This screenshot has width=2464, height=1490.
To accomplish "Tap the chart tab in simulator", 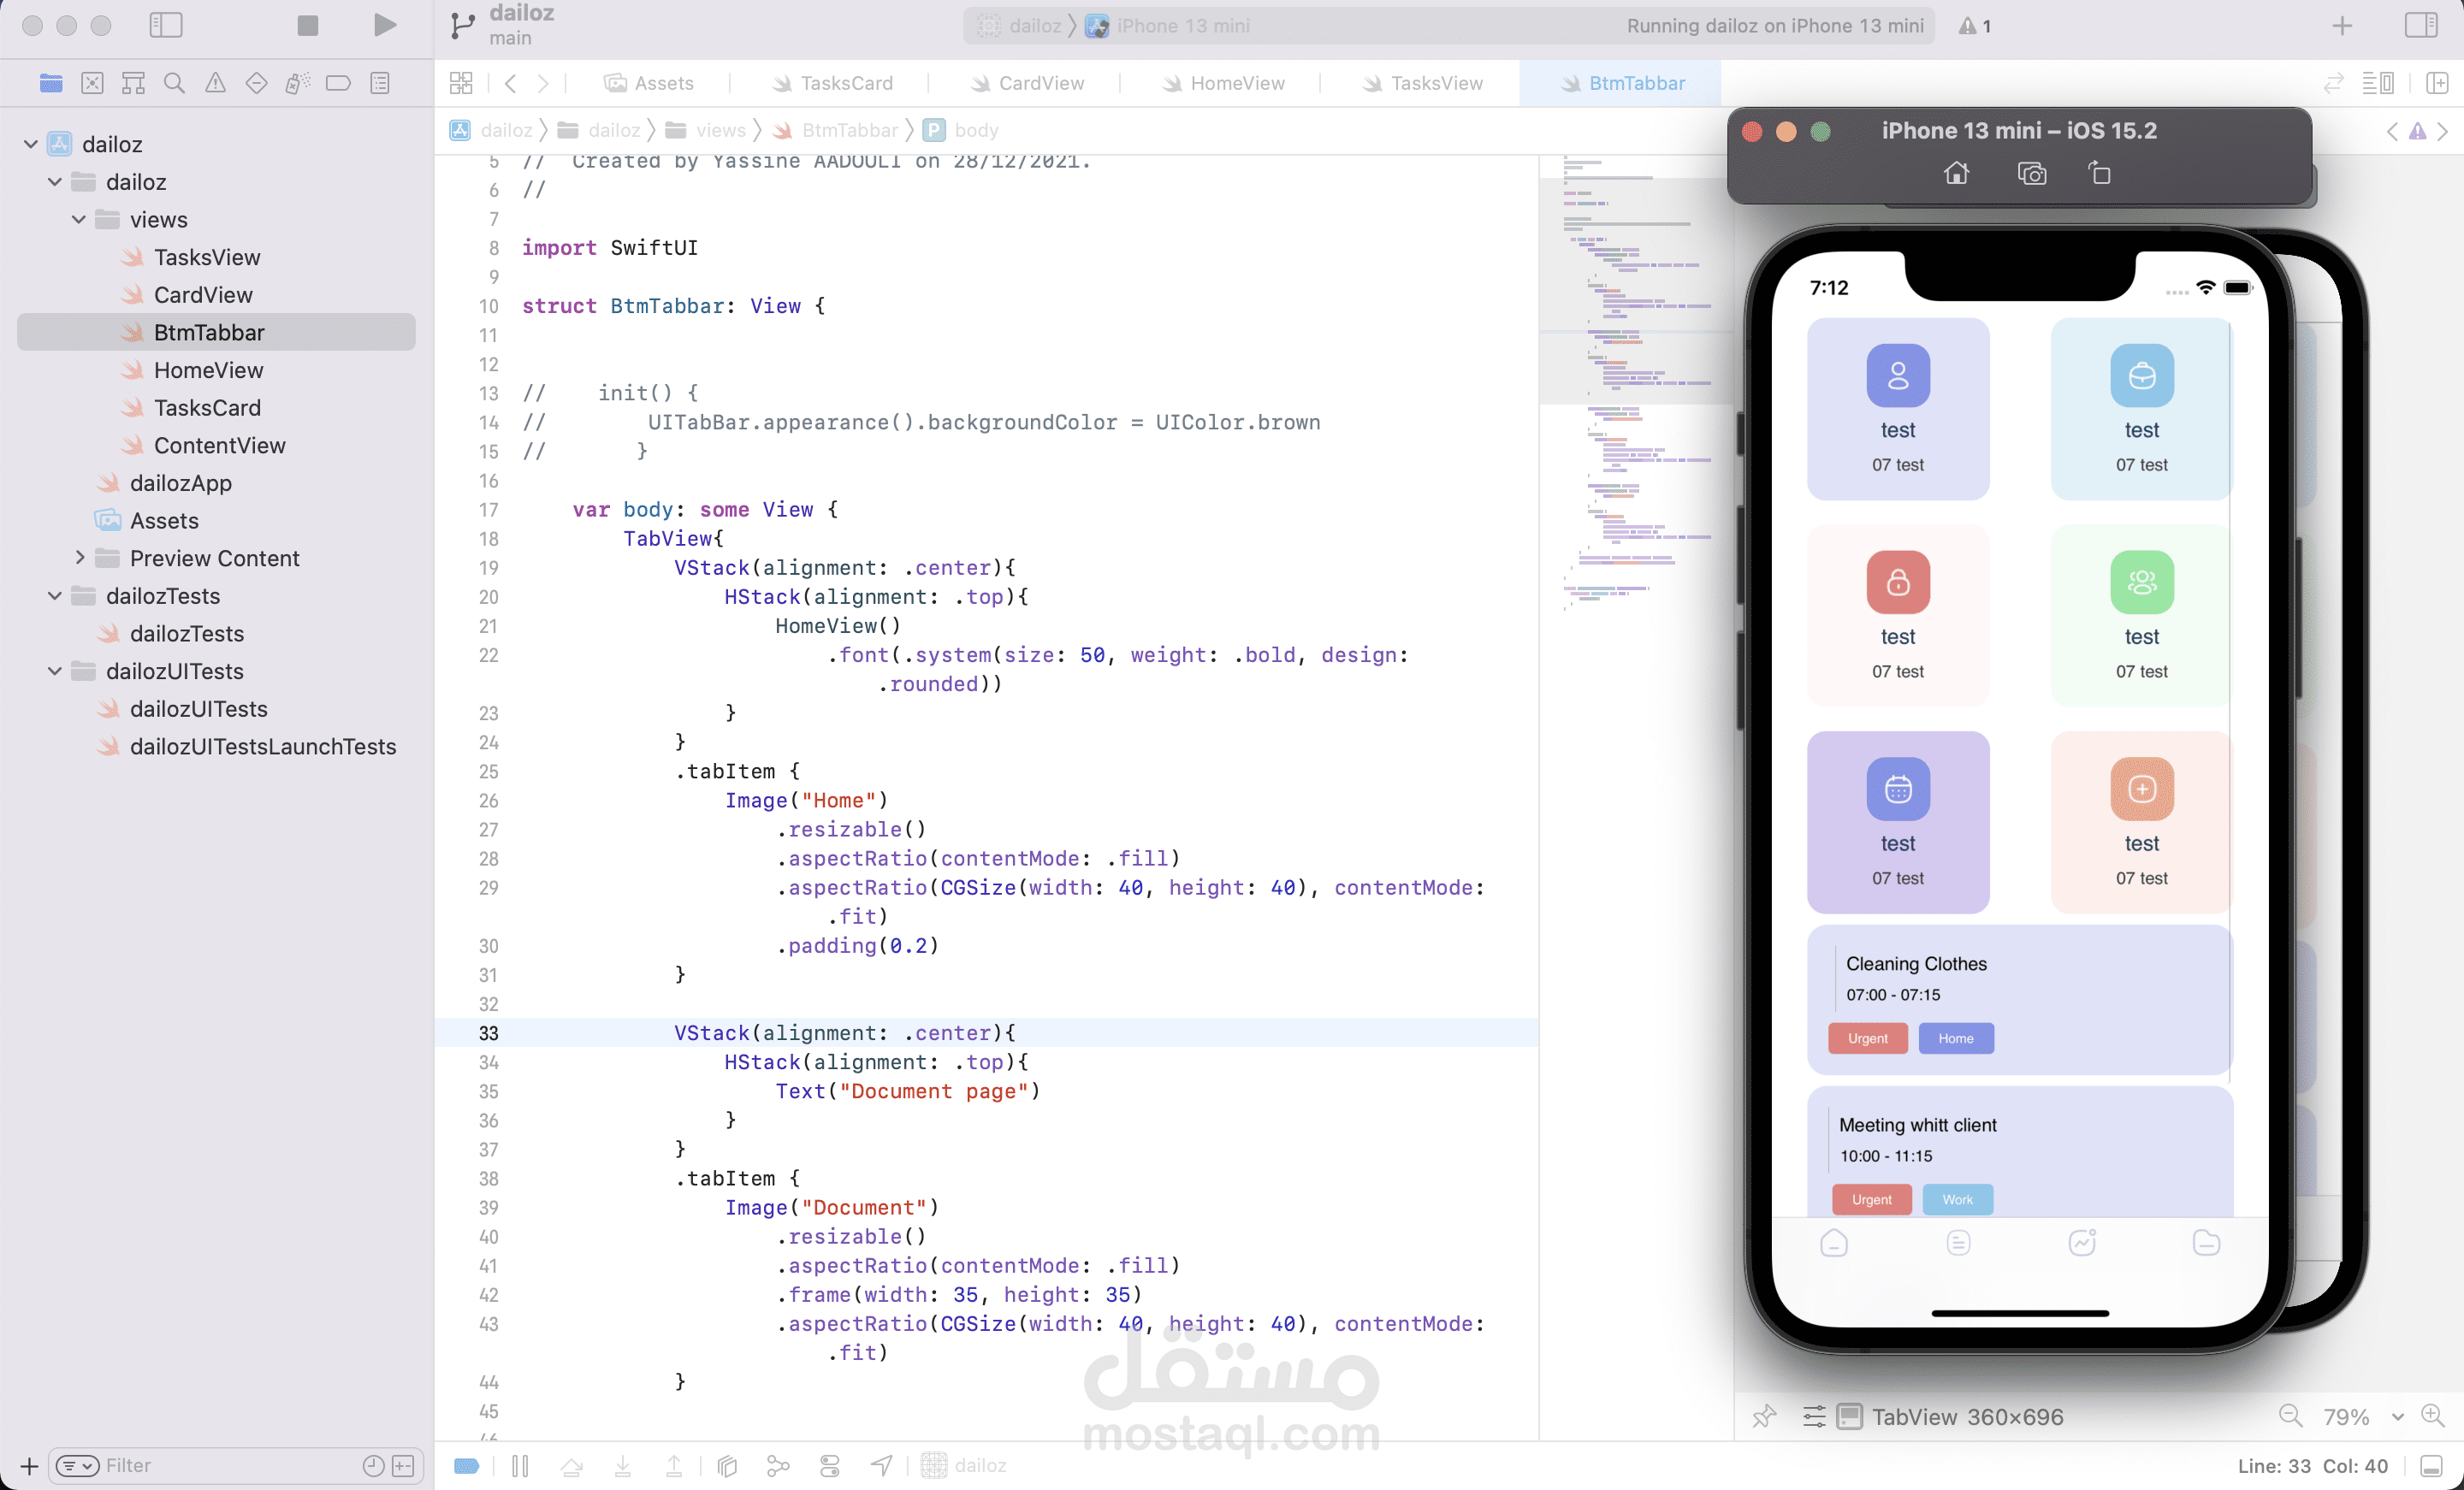I will point(2082,1242).
